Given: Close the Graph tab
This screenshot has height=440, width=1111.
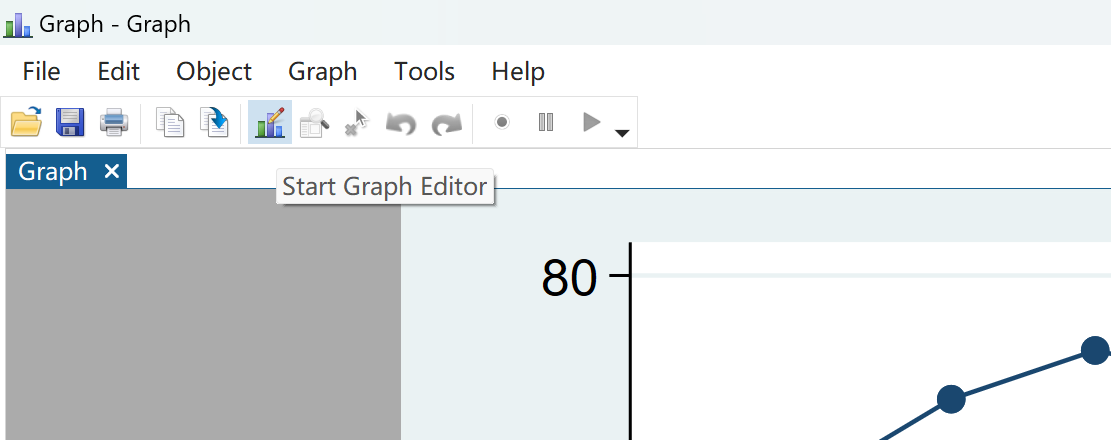Looking at the screenshot, I should [112, 172].
